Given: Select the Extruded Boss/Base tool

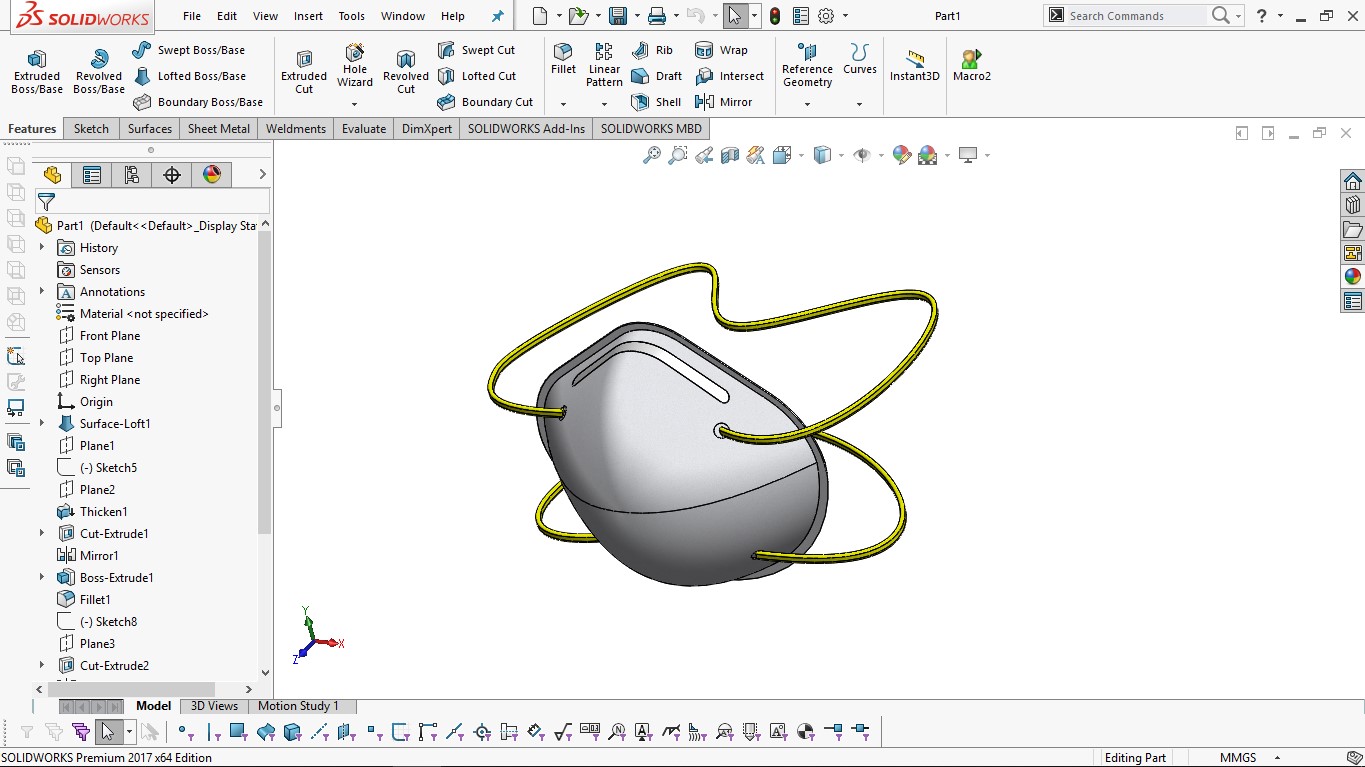Looking at the screenshot, I should point(36,70).
